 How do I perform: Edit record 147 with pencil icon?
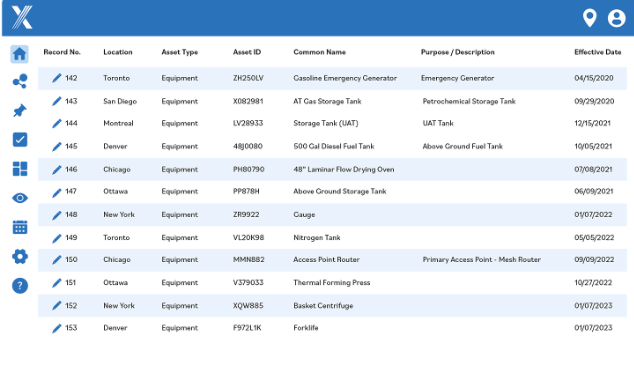57,192
